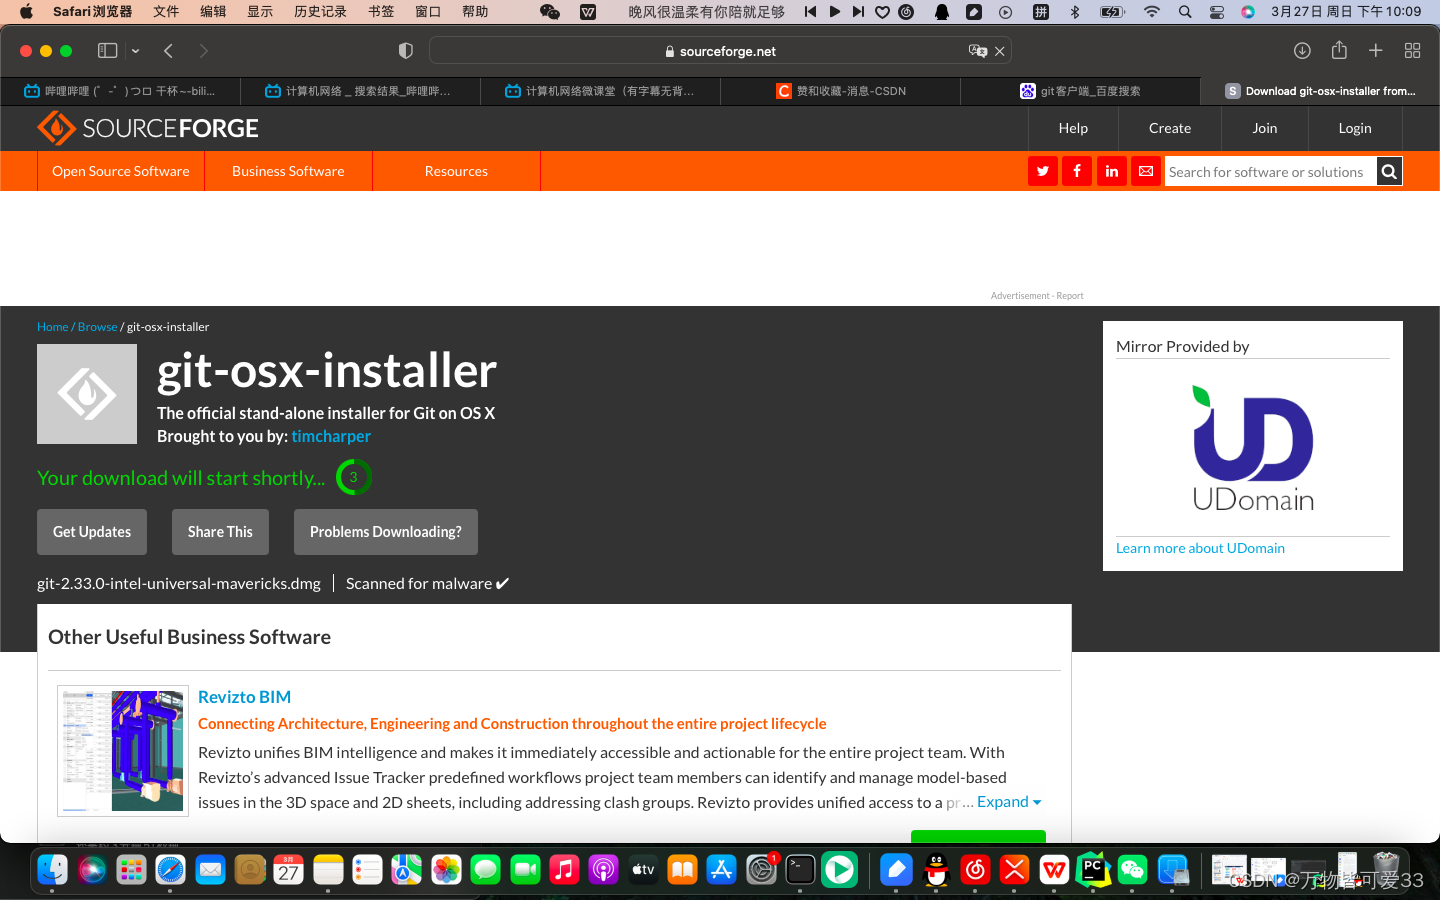The height and width of the screenshot is (900, 1440).
Task: Open WeChat from the Dock
Action: click(x=1132, y=870)
